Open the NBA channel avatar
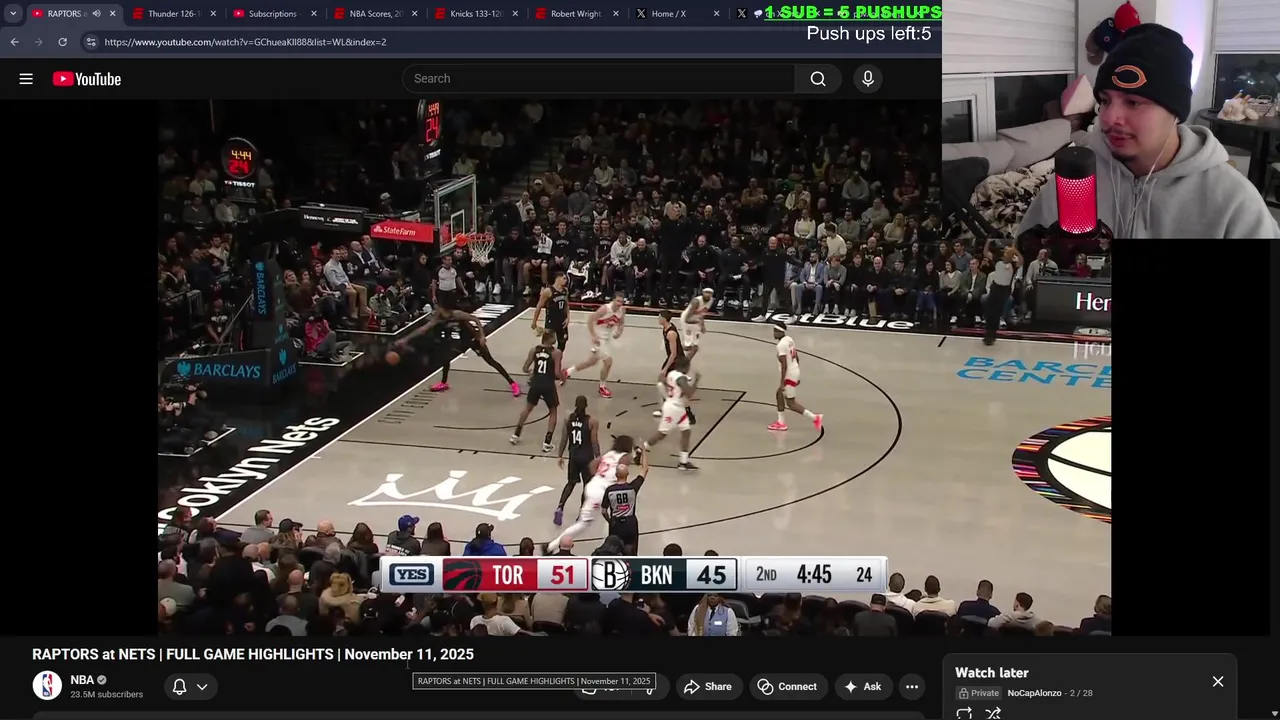1280x720 pixels. [x=47, y=685]
